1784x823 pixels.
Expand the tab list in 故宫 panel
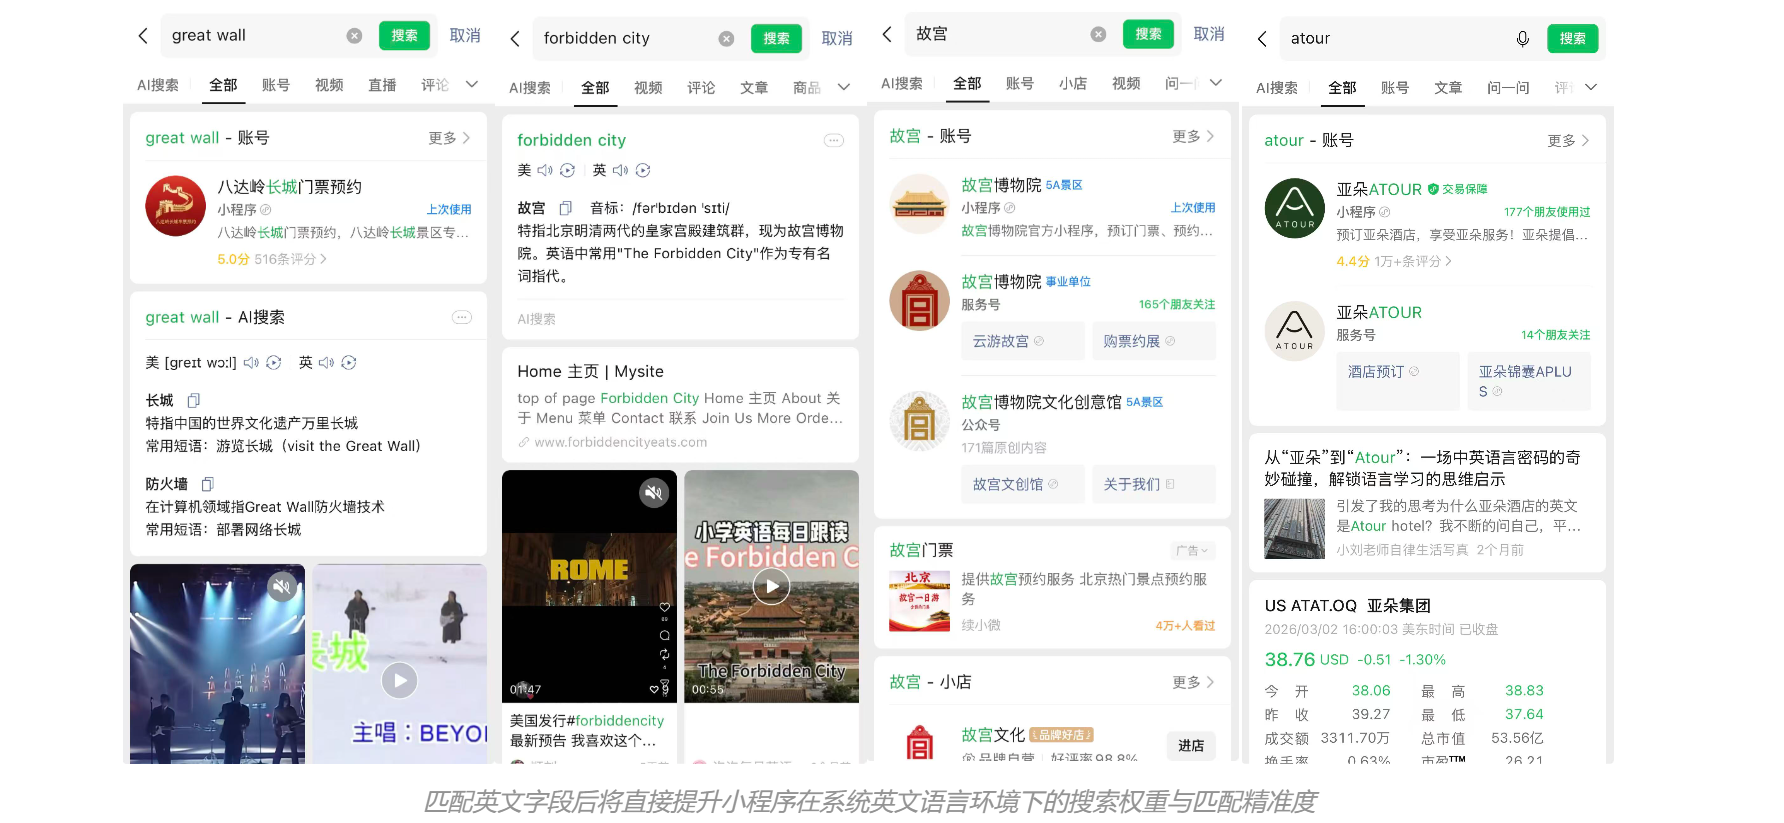(x=1216, y=83)
